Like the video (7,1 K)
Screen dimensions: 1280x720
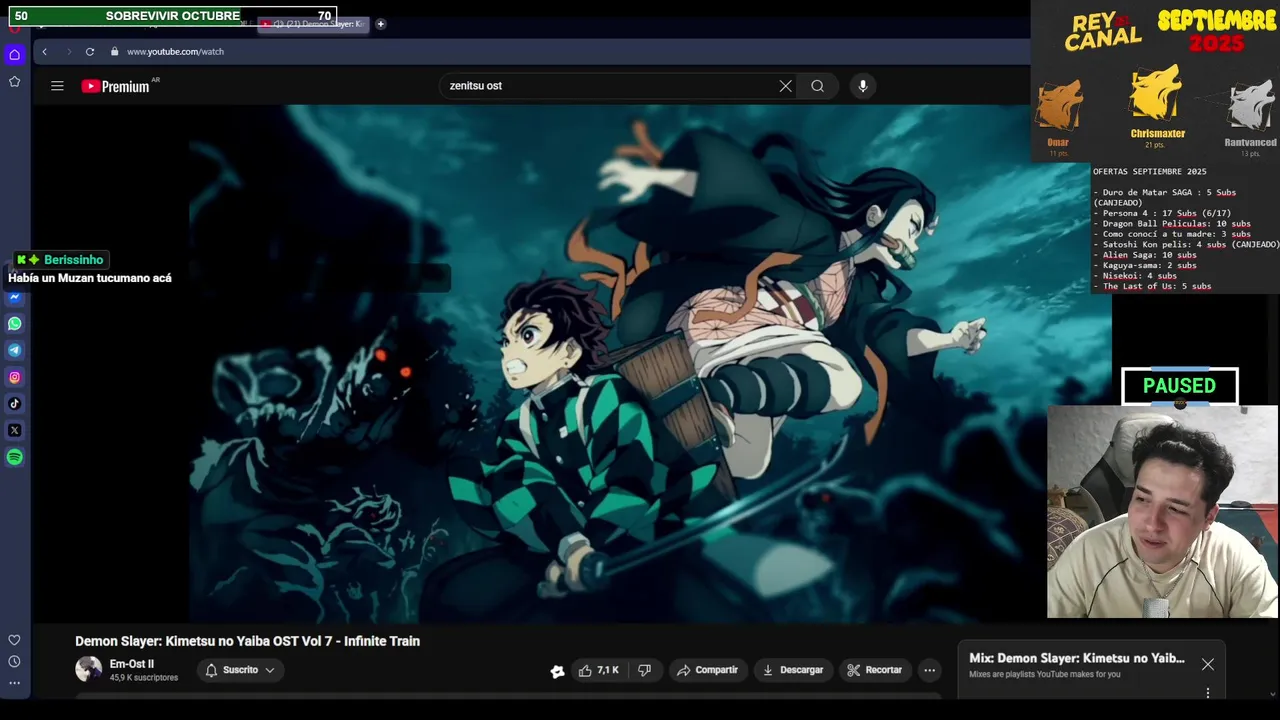pyautogui.click(x=598, y=670)
